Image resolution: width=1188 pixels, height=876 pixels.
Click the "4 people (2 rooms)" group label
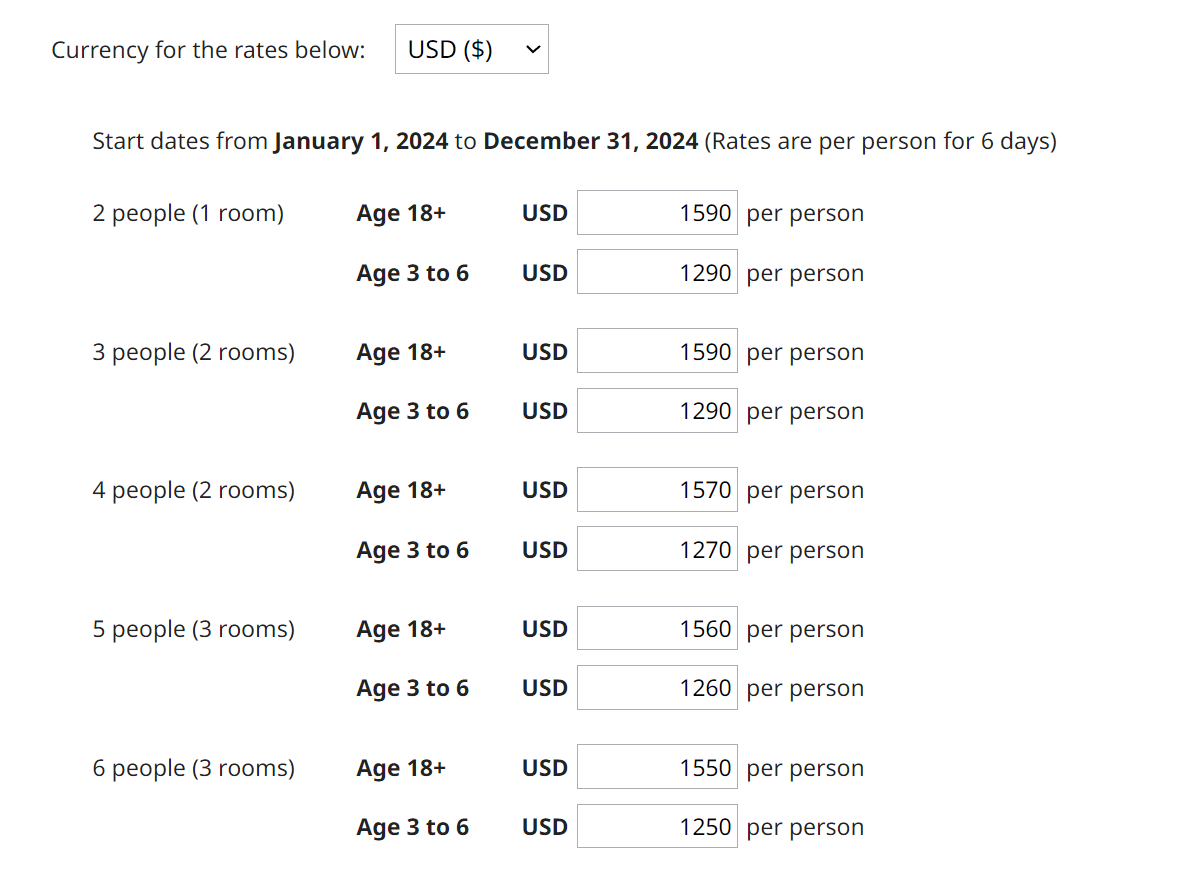point(194,490)
